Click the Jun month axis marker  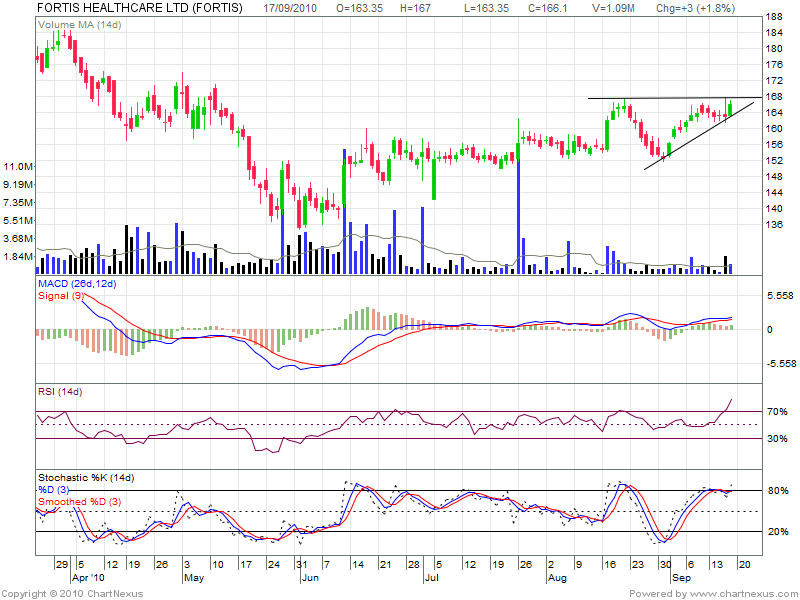(x=311, y=578)
